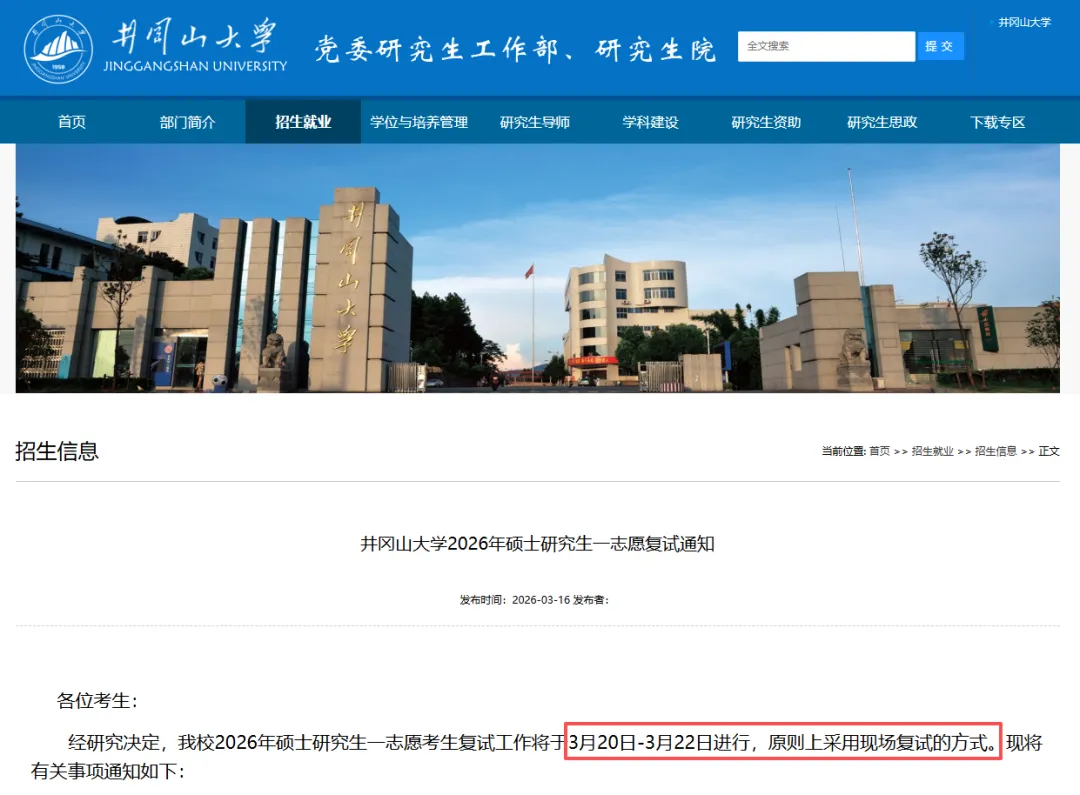Viewport: 1080px width, 795px height.
Task: Select the 招生就业 nav tab
Action: (303, 122)
